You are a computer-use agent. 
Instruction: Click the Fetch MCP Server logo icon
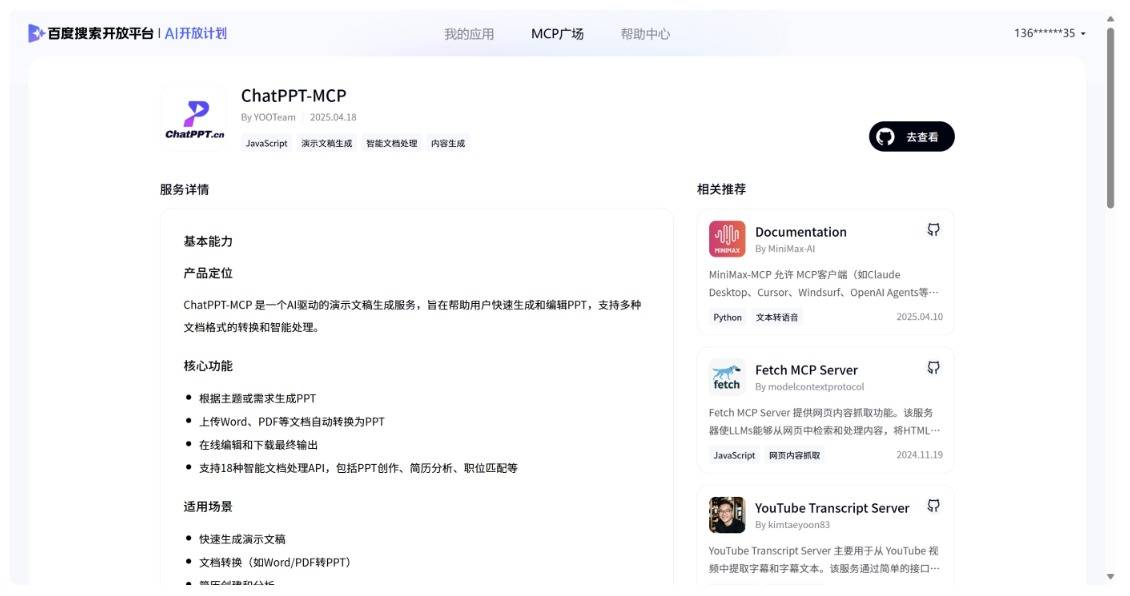pyautogui.click(x=727, y=377)
